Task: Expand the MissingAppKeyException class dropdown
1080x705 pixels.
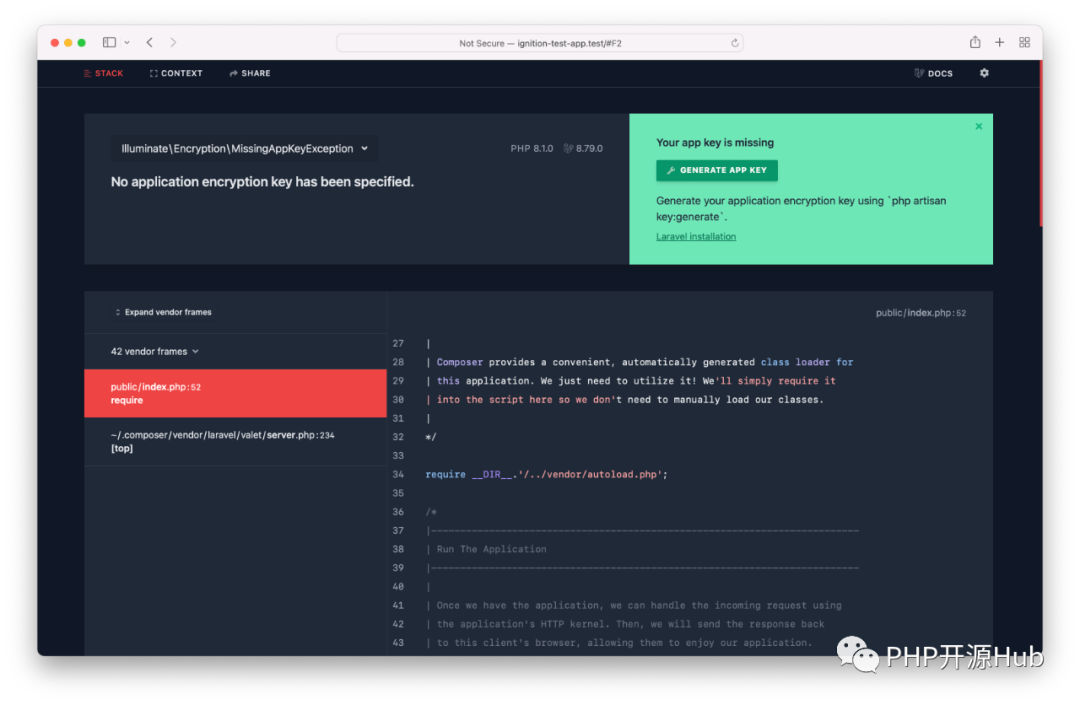Action: (x=245, y=149)
